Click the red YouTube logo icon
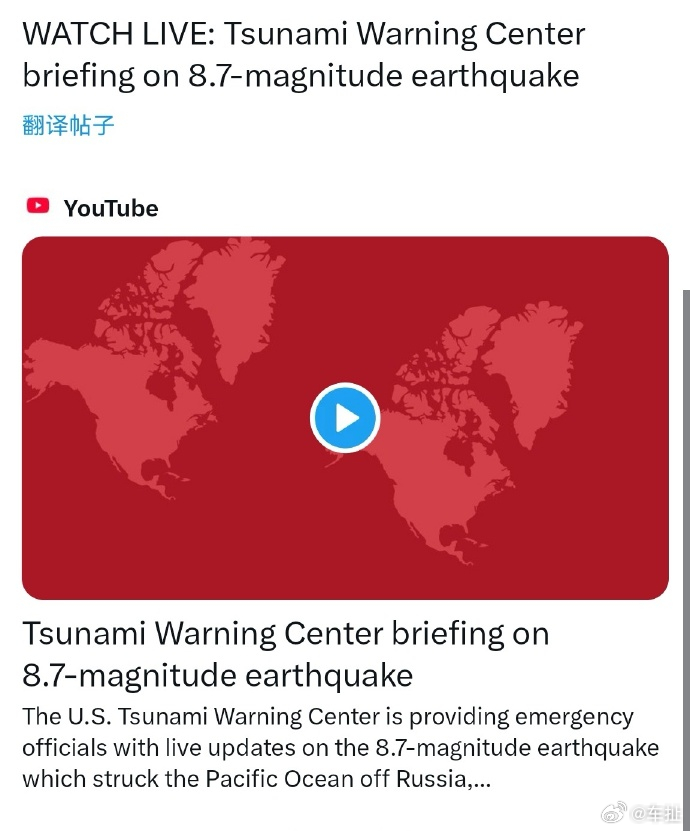This screenshot has width=690, height=831. click(38, 206)
